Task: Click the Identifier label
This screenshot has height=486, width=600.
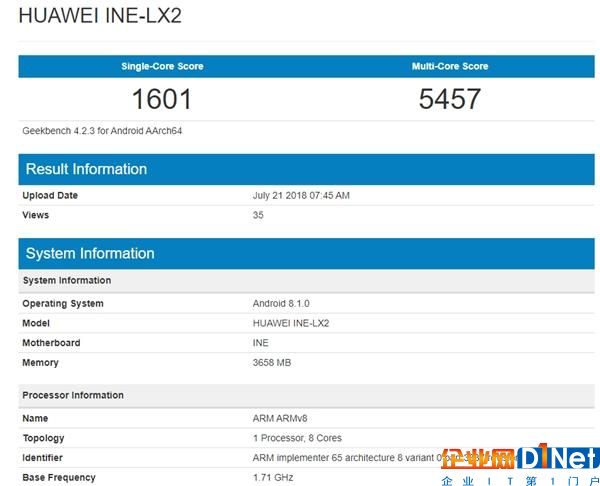Action: coord(42,458)
